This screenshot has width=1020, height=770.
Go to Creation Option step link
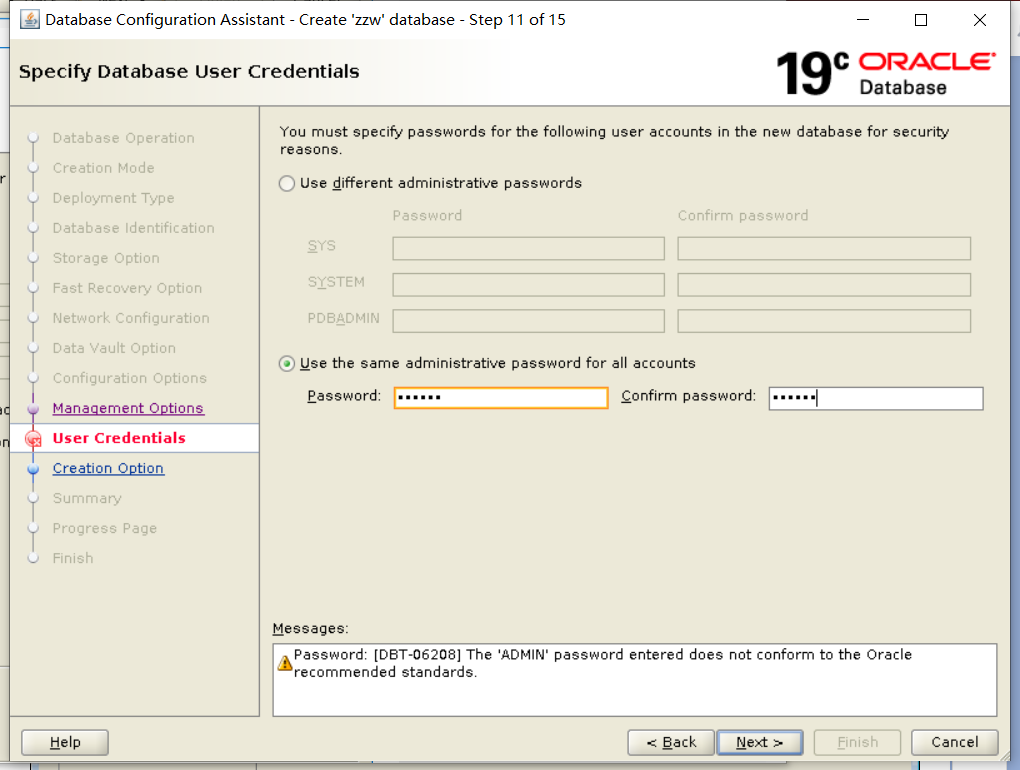[x=108, y=468]
